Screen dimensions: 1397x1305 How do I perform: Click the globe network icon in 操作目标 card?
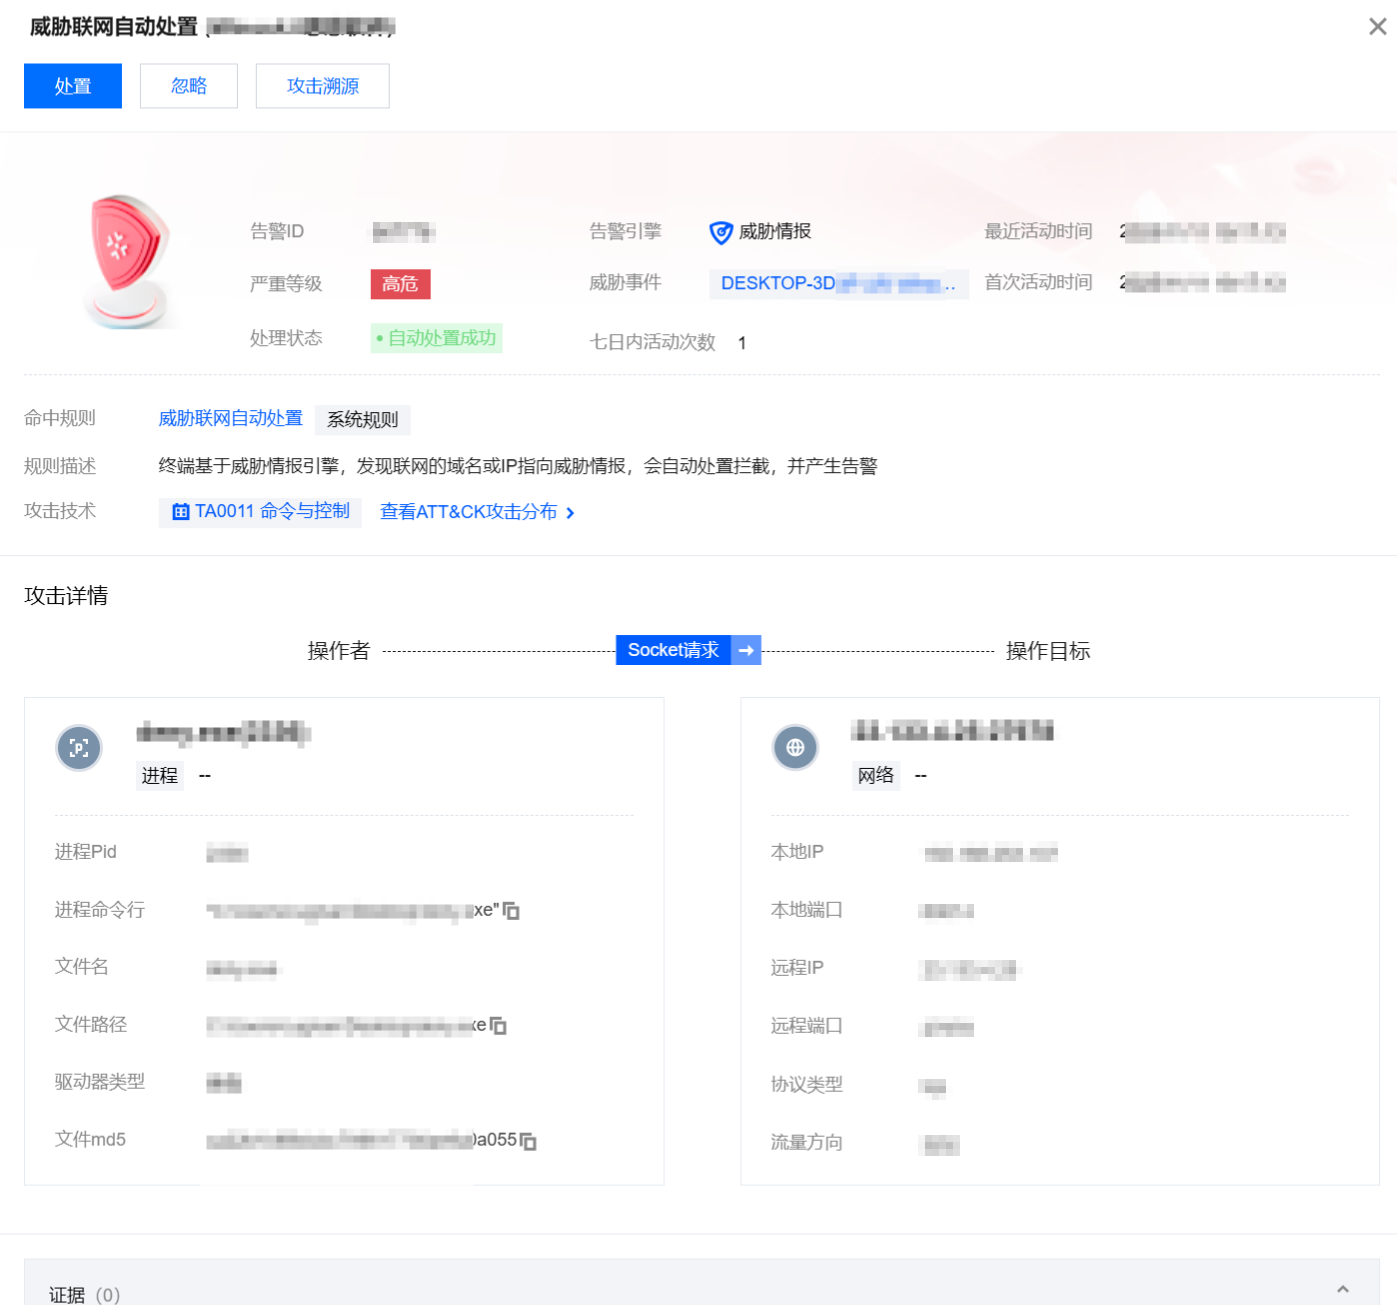[795, 748]
